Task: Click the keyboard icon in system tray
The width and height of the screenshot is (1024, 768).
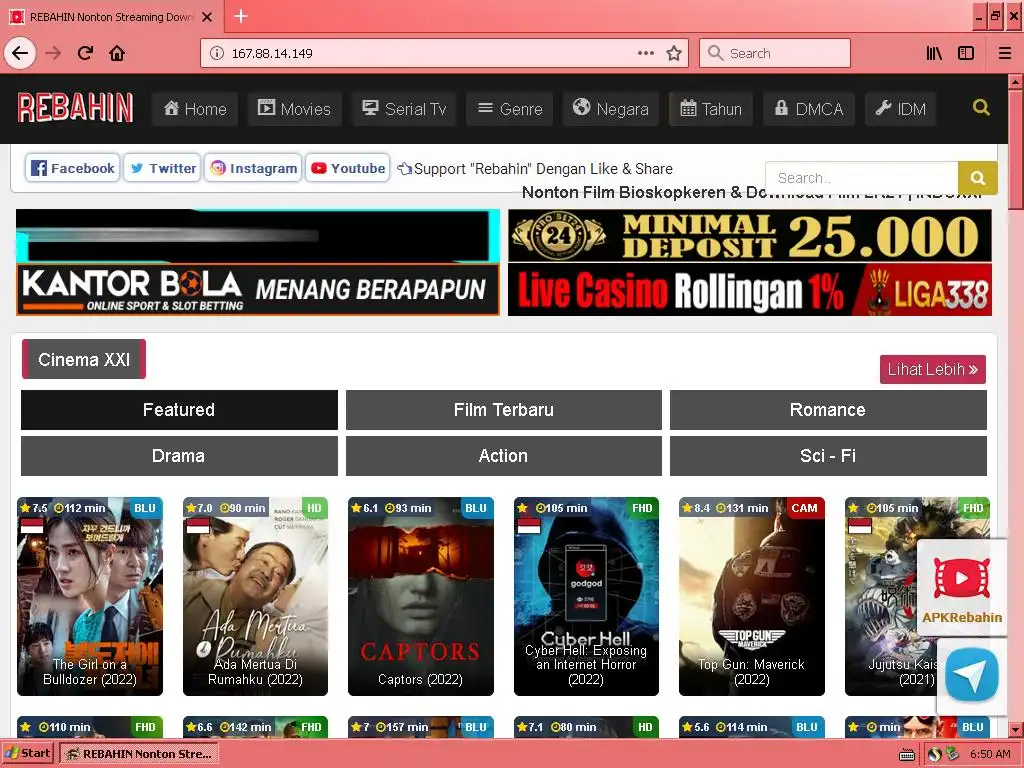Action: pos(906,755)
